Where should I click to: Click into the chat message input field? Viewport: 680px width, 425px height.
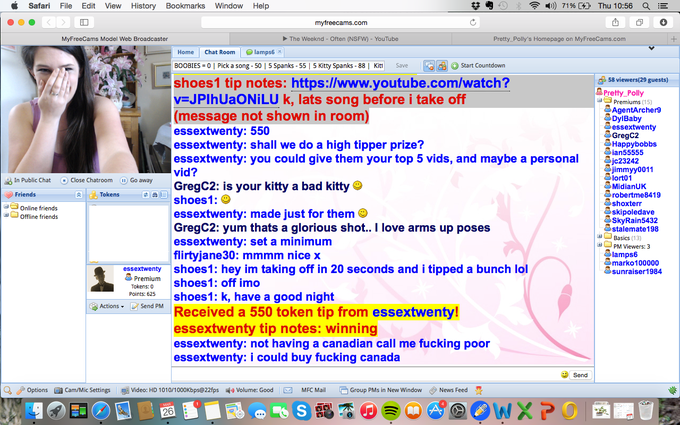coord(365,375)
